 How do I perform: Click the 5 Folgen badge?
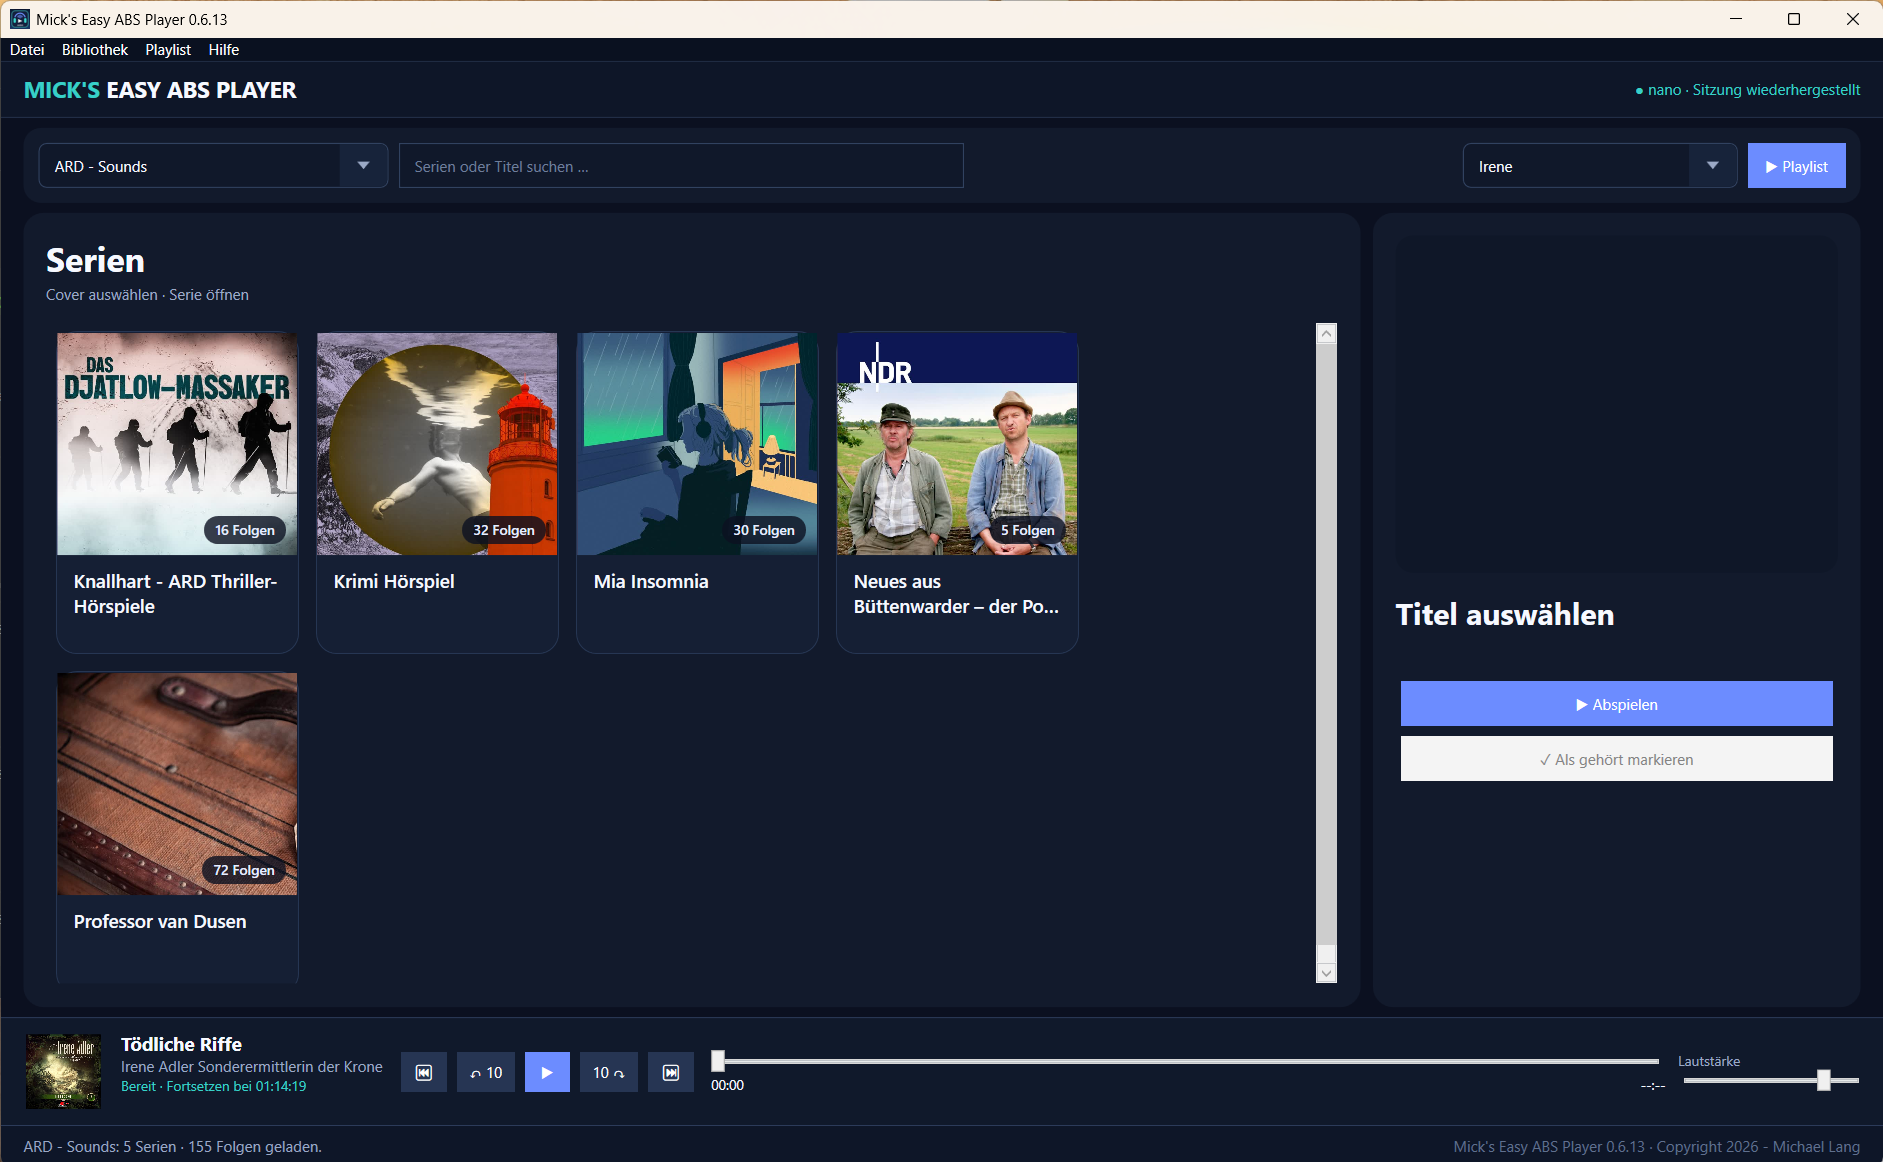(x=1028, y=530)
